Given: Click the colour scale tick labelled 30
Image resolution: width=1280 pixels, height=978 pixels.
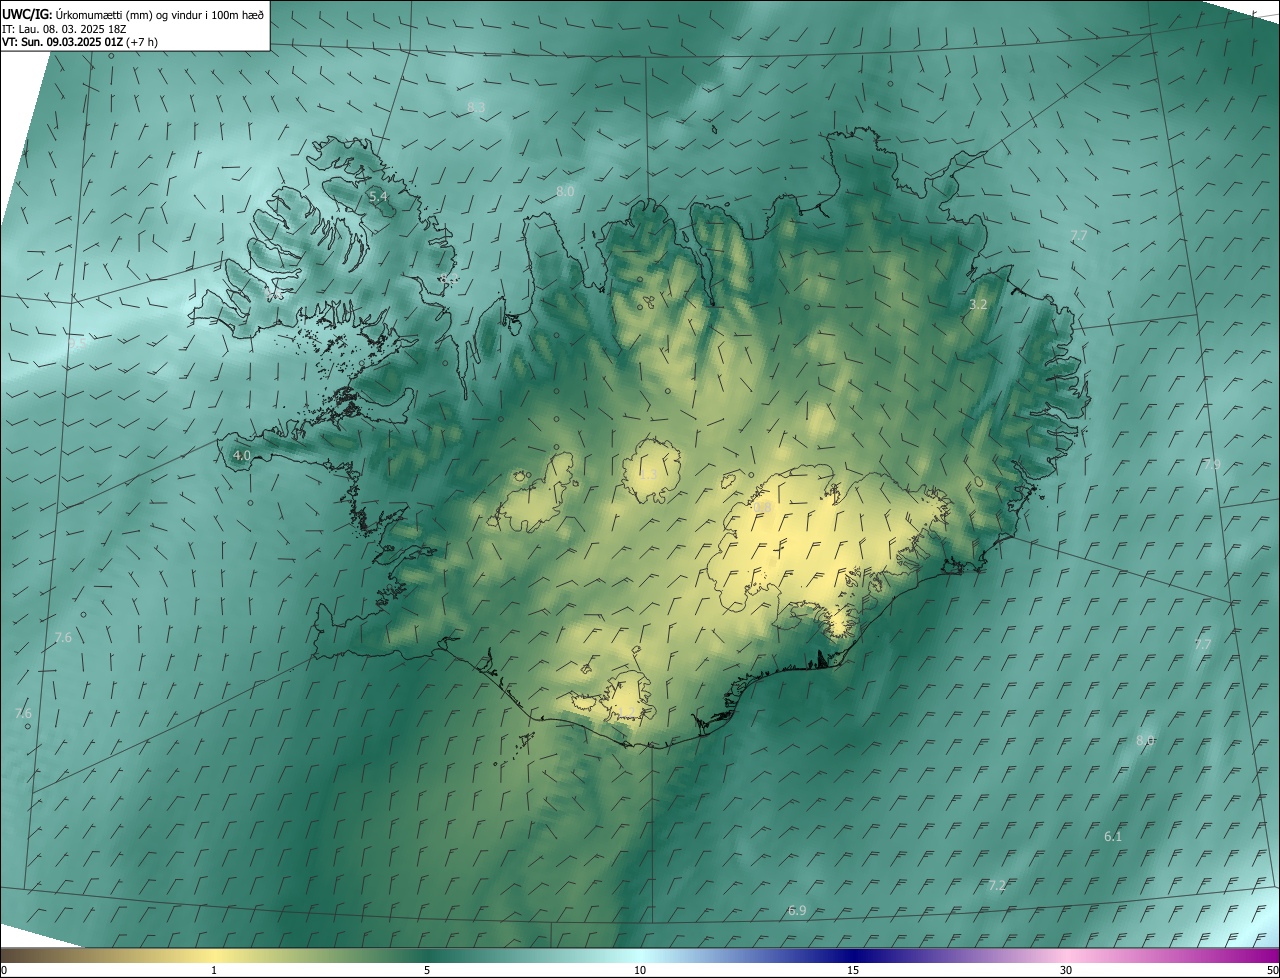Looking at the screenshot, I should [x=1066, y=970].
